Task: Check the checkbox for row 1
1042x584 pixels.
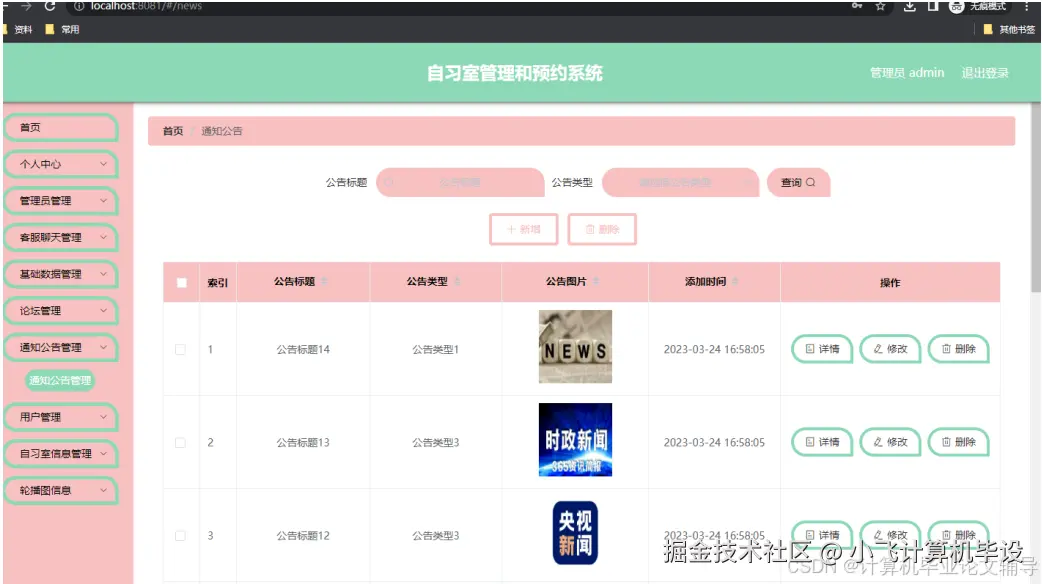Action: coord(181,349)
